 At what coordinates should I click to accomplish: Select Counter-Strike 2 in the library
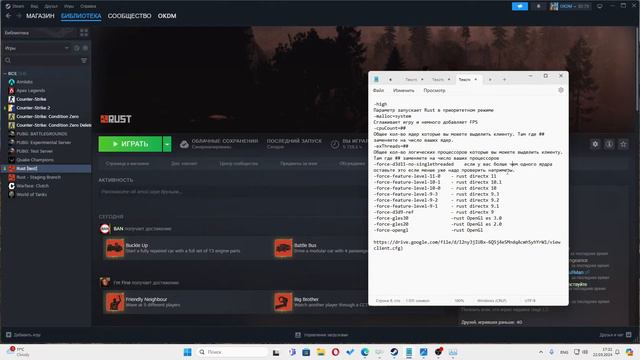(x=33, y=108)
